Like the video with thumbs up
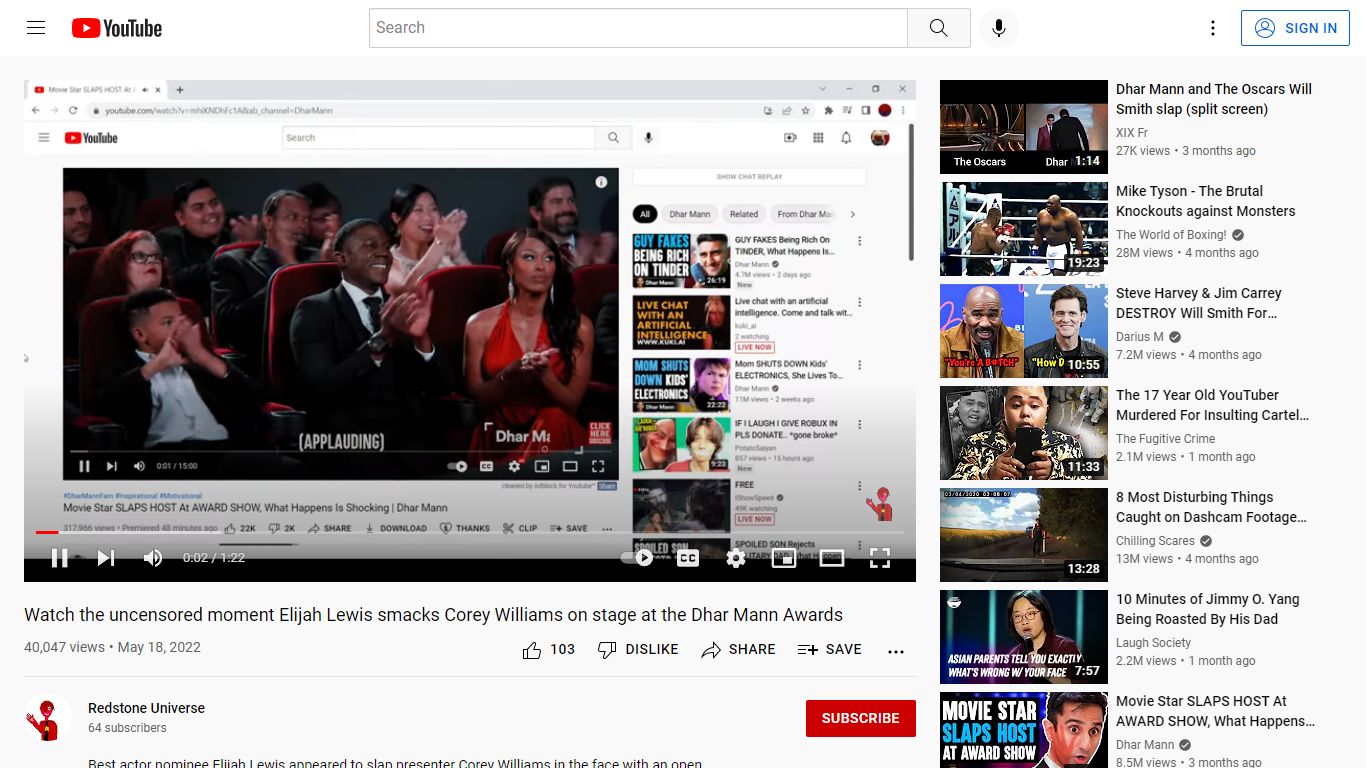The image size is (1366, 768). point(532,650)
